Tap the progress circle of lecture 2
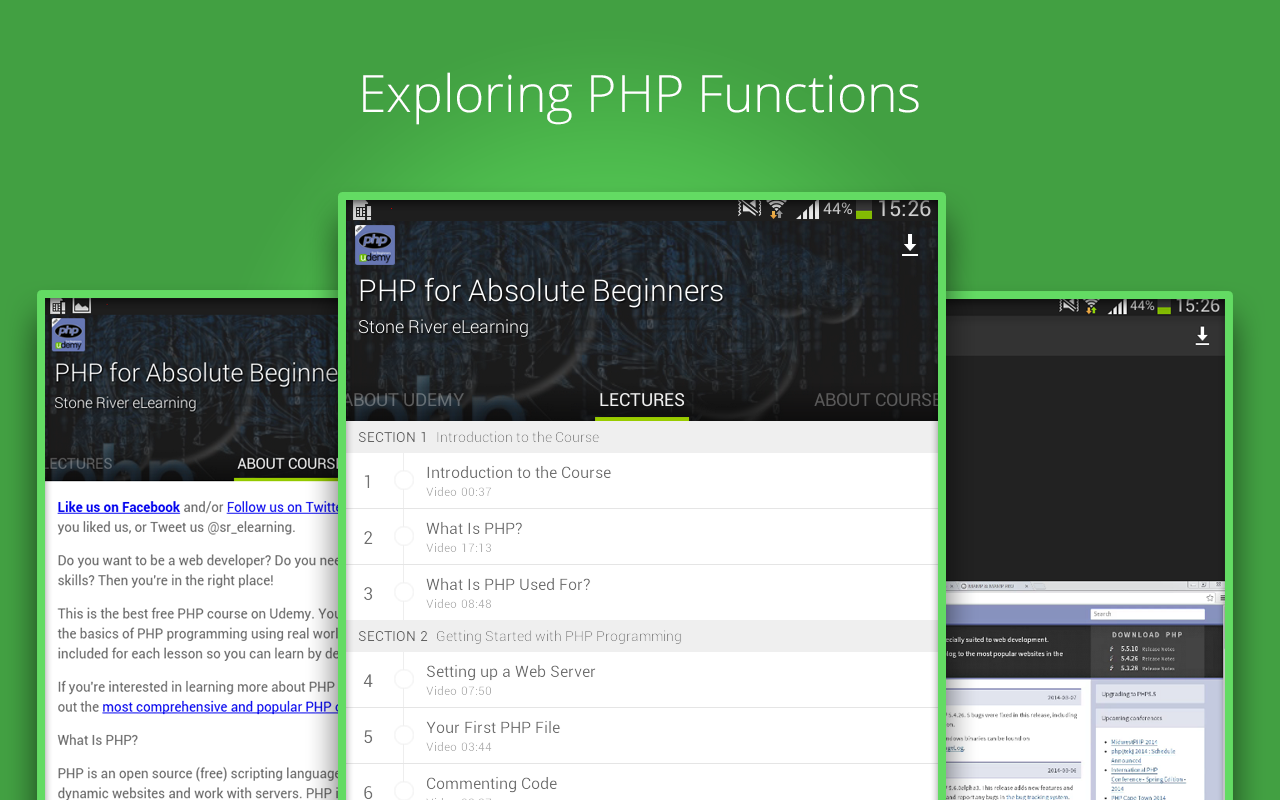The width and height of the screenshot is (1280, 800). tap(404, 537)
